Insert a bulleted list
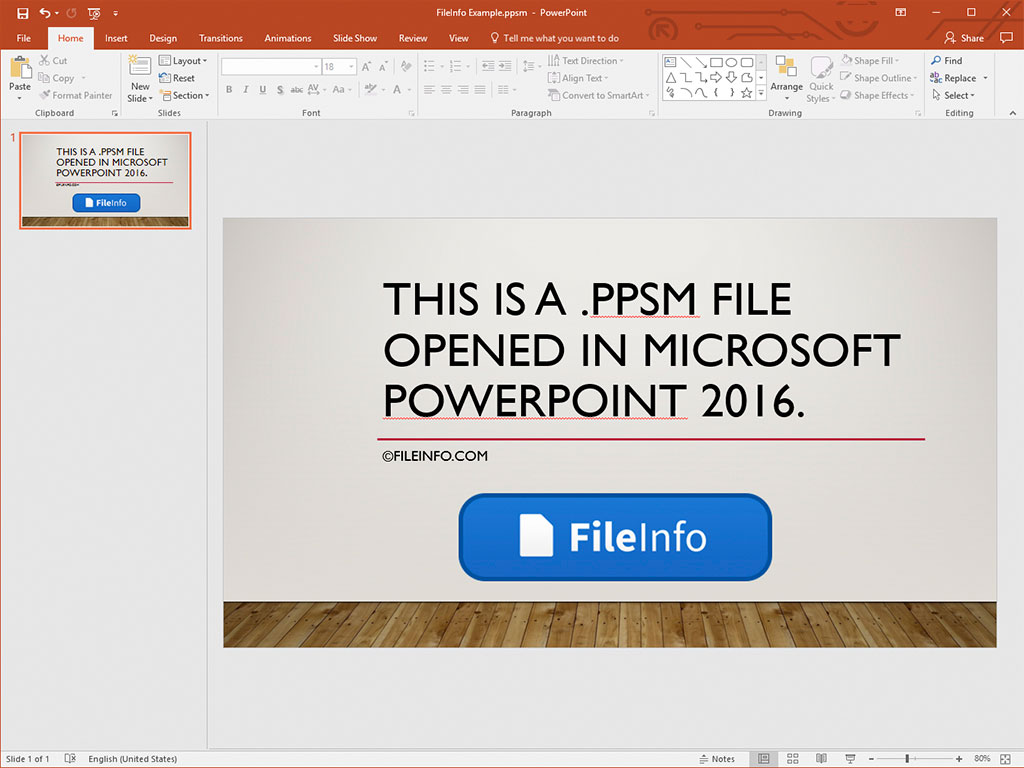 (x=429, y=66)
